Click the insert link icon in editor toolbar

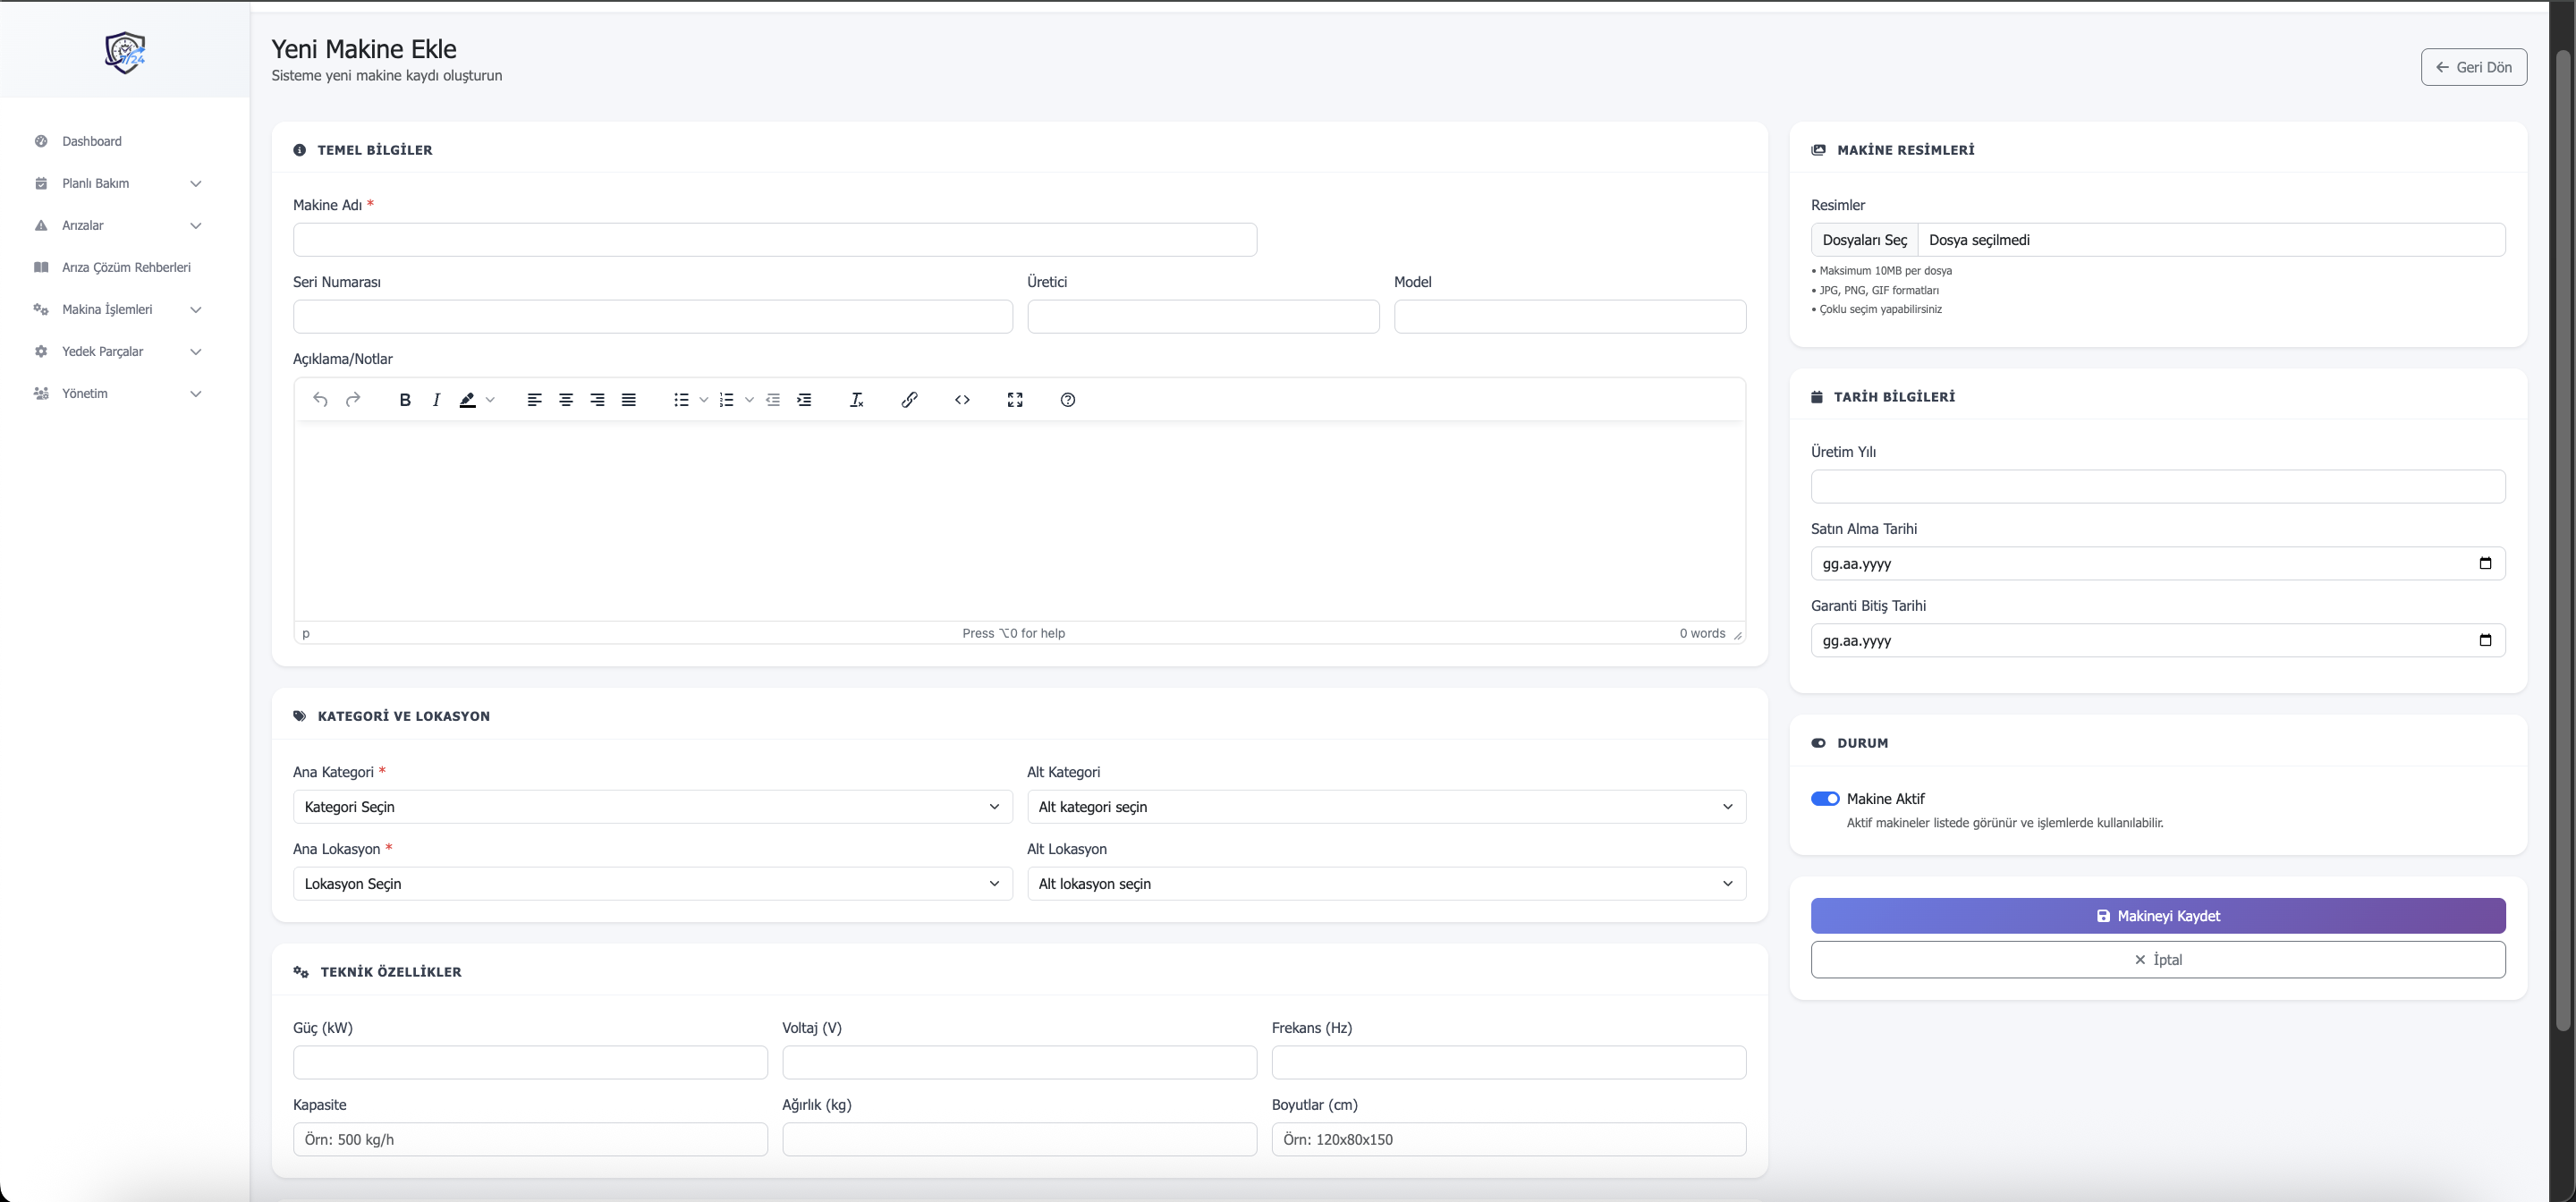coord(909,400)
